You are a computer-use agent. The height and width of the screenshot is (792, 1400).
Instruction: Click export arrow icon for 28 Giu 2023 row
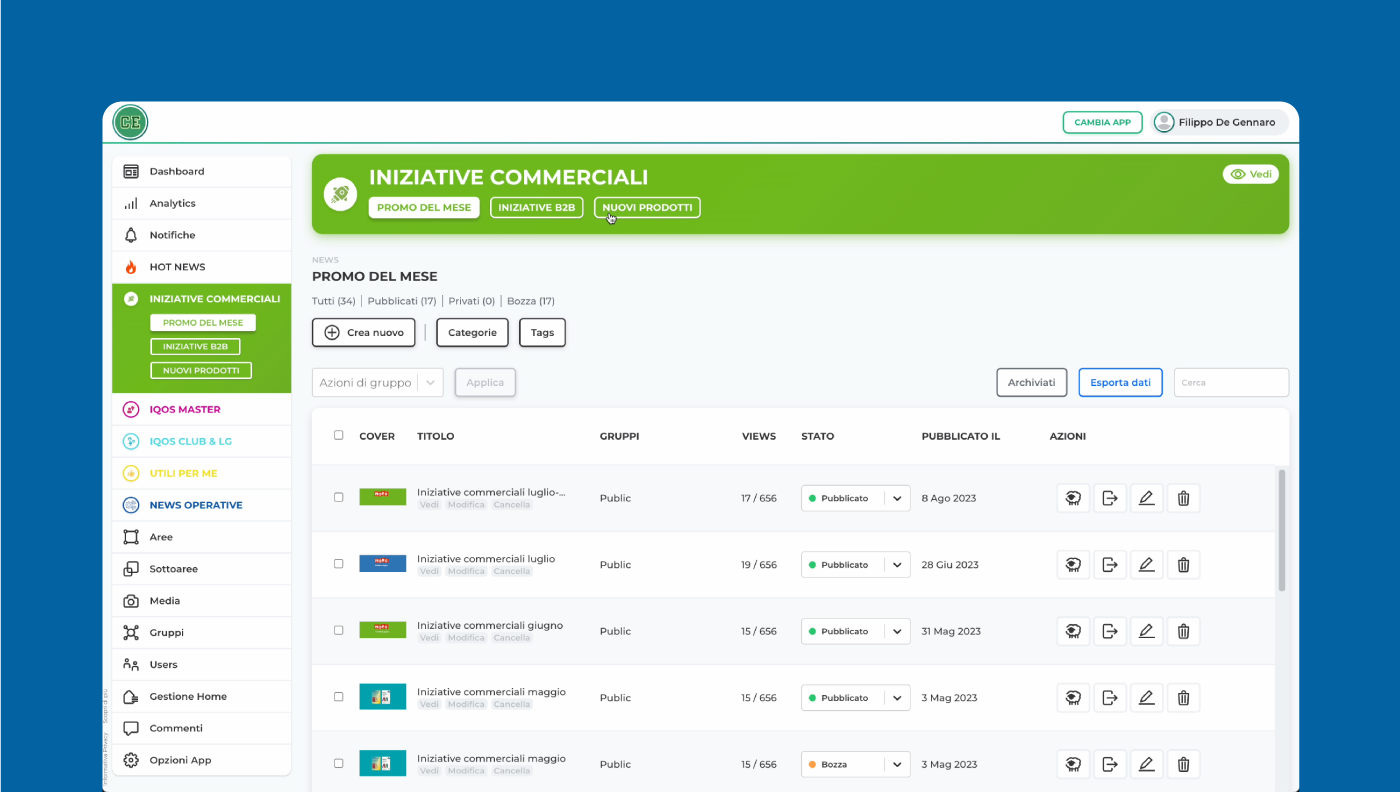[x=1109, y=565]
